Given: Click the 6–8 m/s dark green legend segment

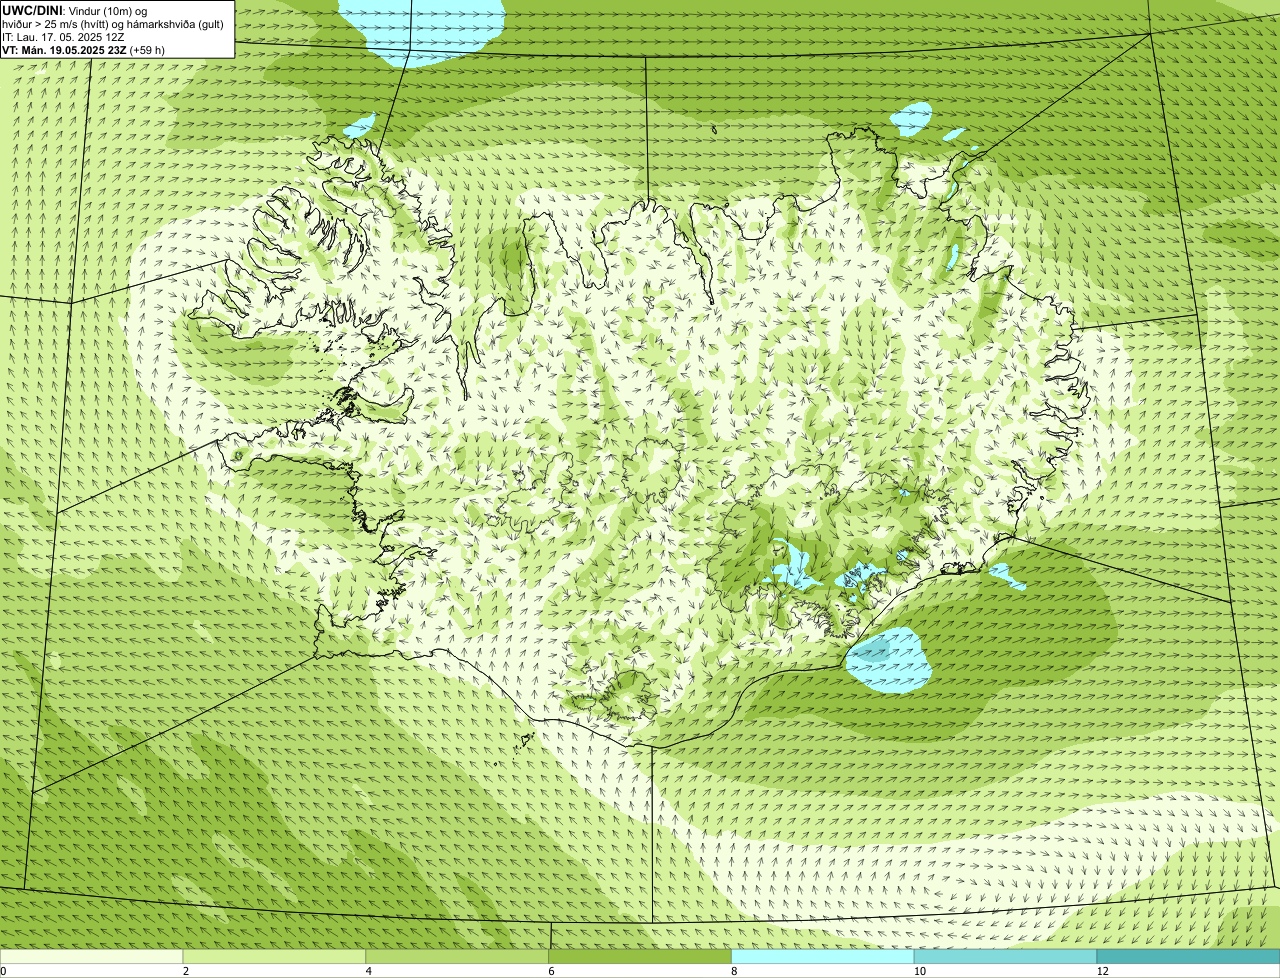Looking at the screenshot, I should pyautogui.click(x=640, y=956).
